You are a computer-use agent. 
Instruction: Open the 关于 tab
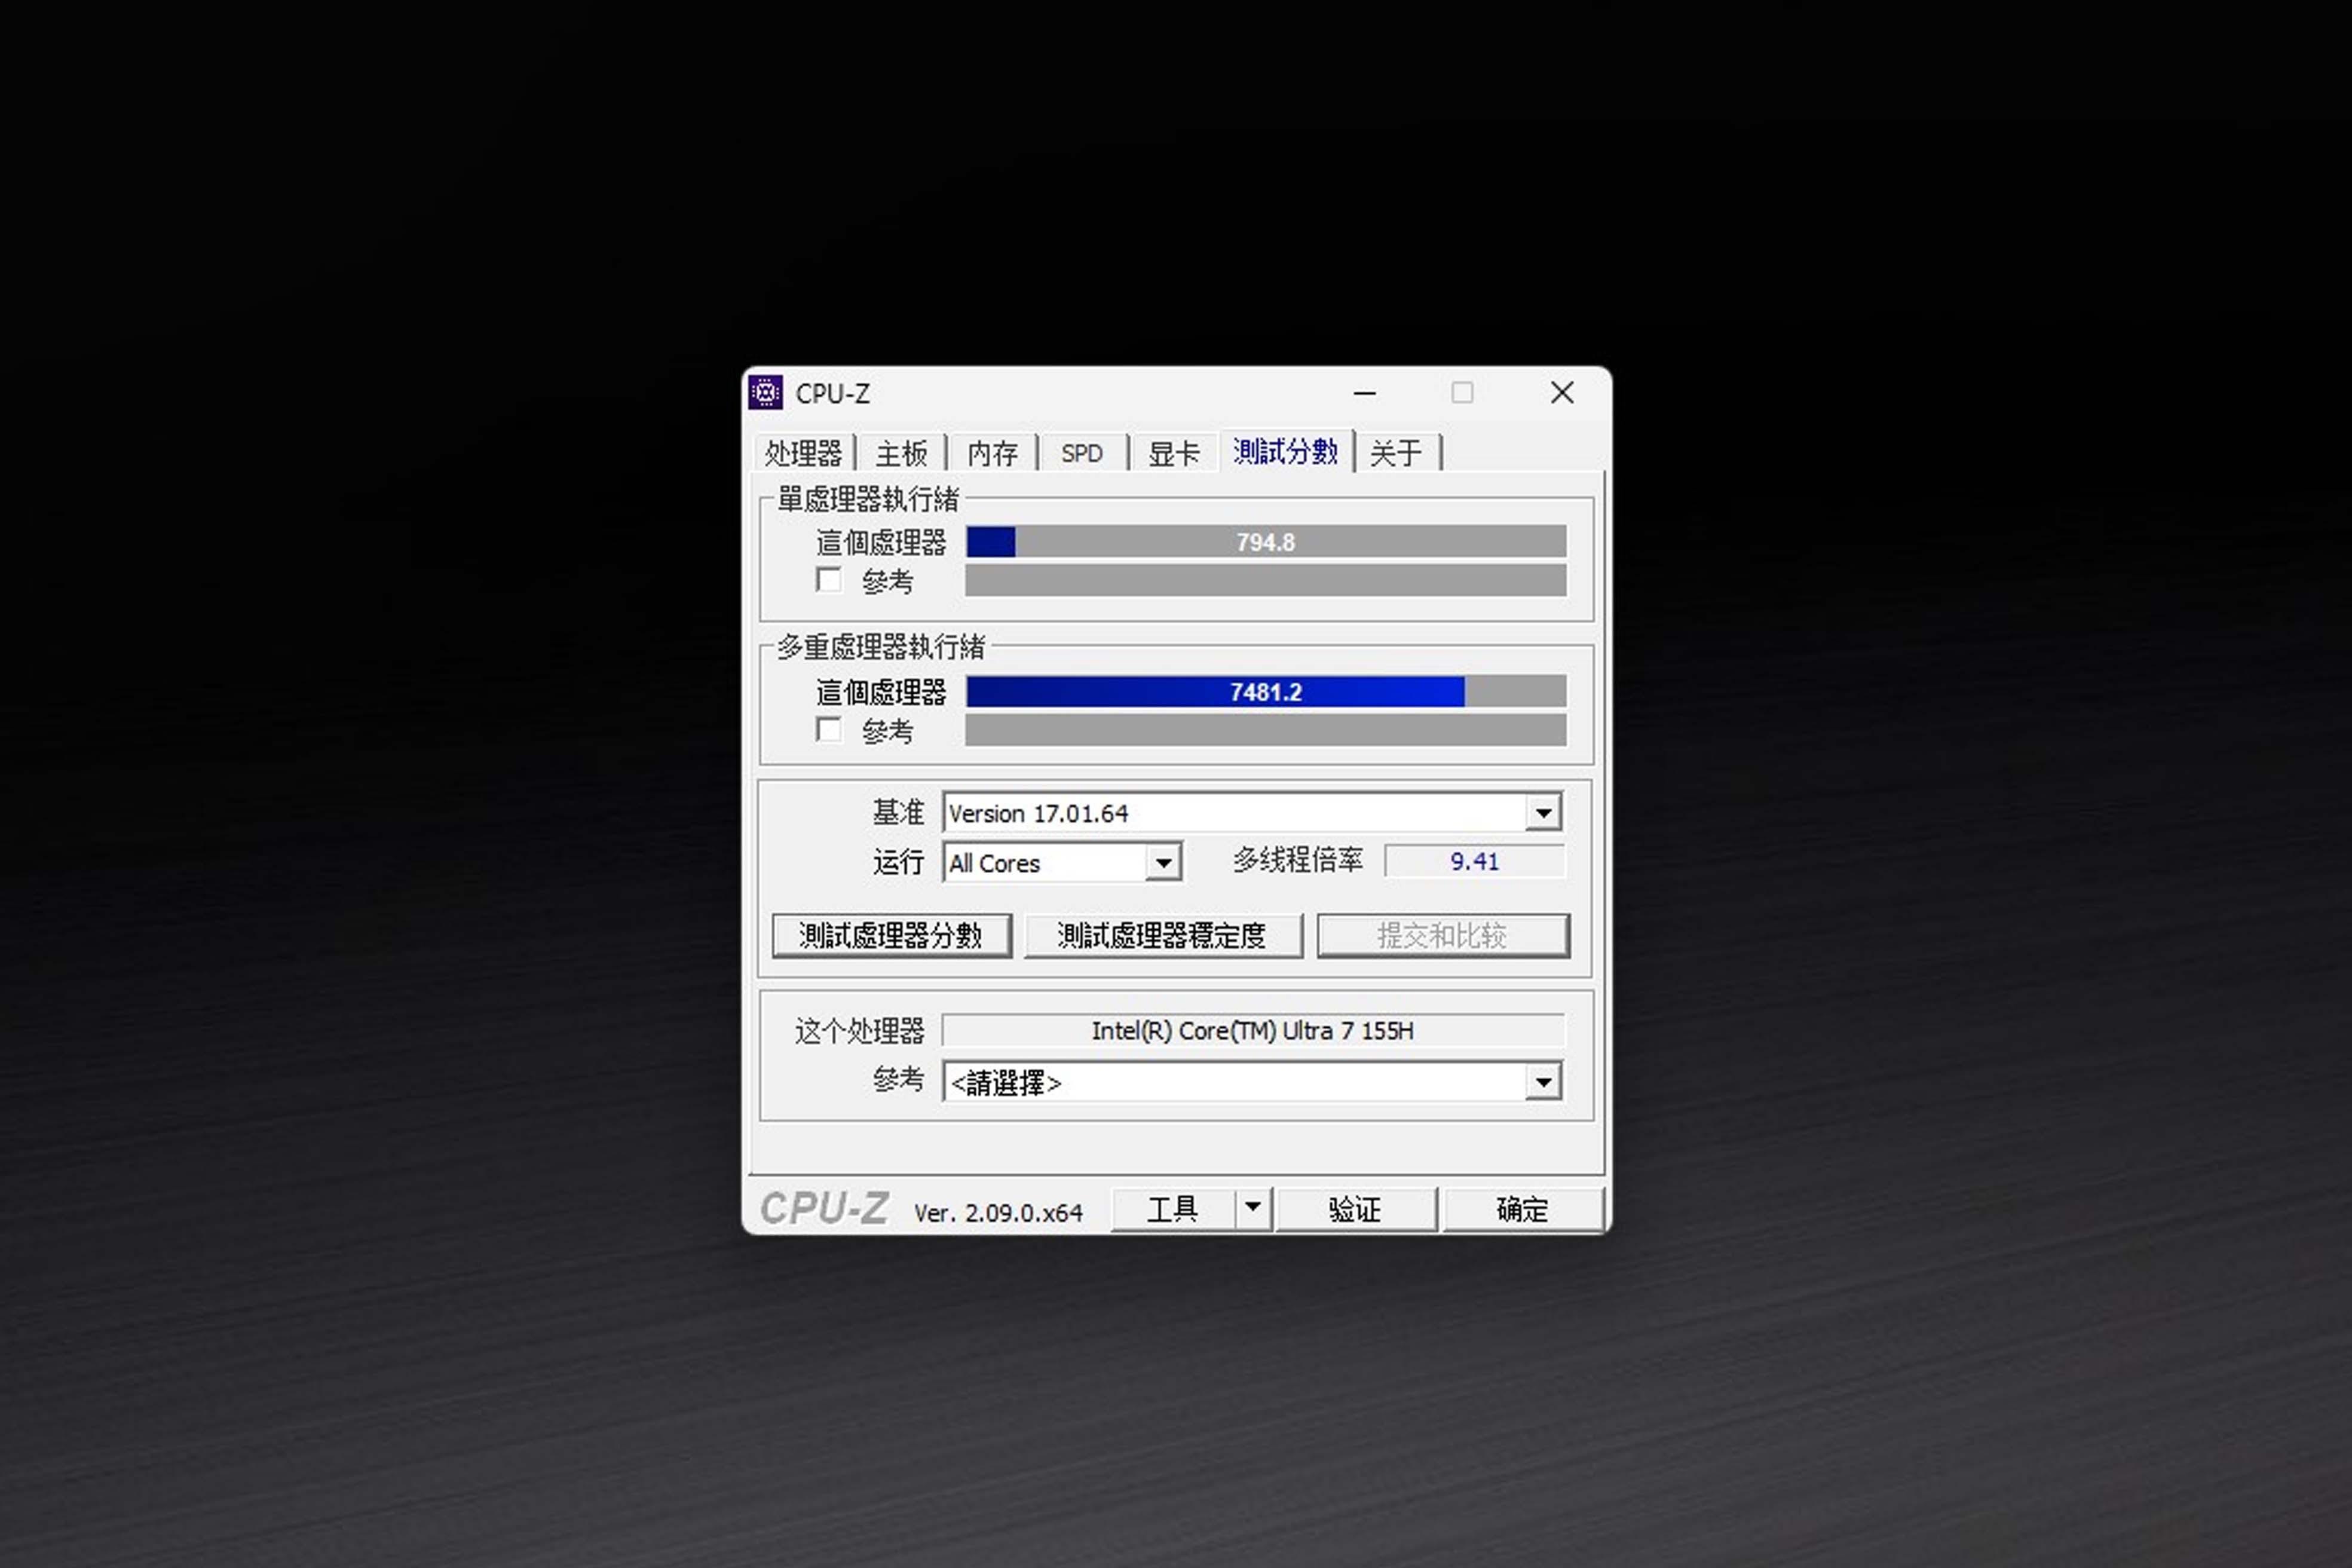pos(1396,453)
